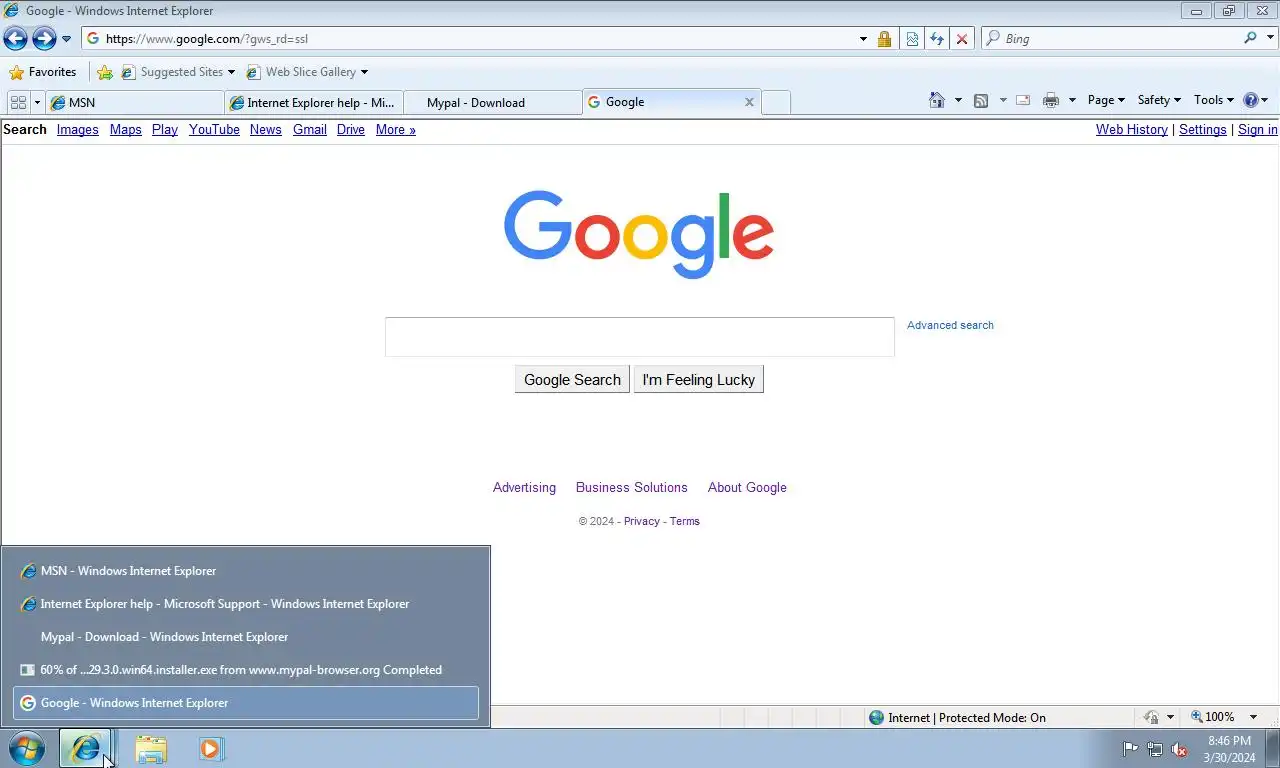This screenshot has height=768, width=1280.
Task: Click the Windows Start button
Action: click(26, 748)
